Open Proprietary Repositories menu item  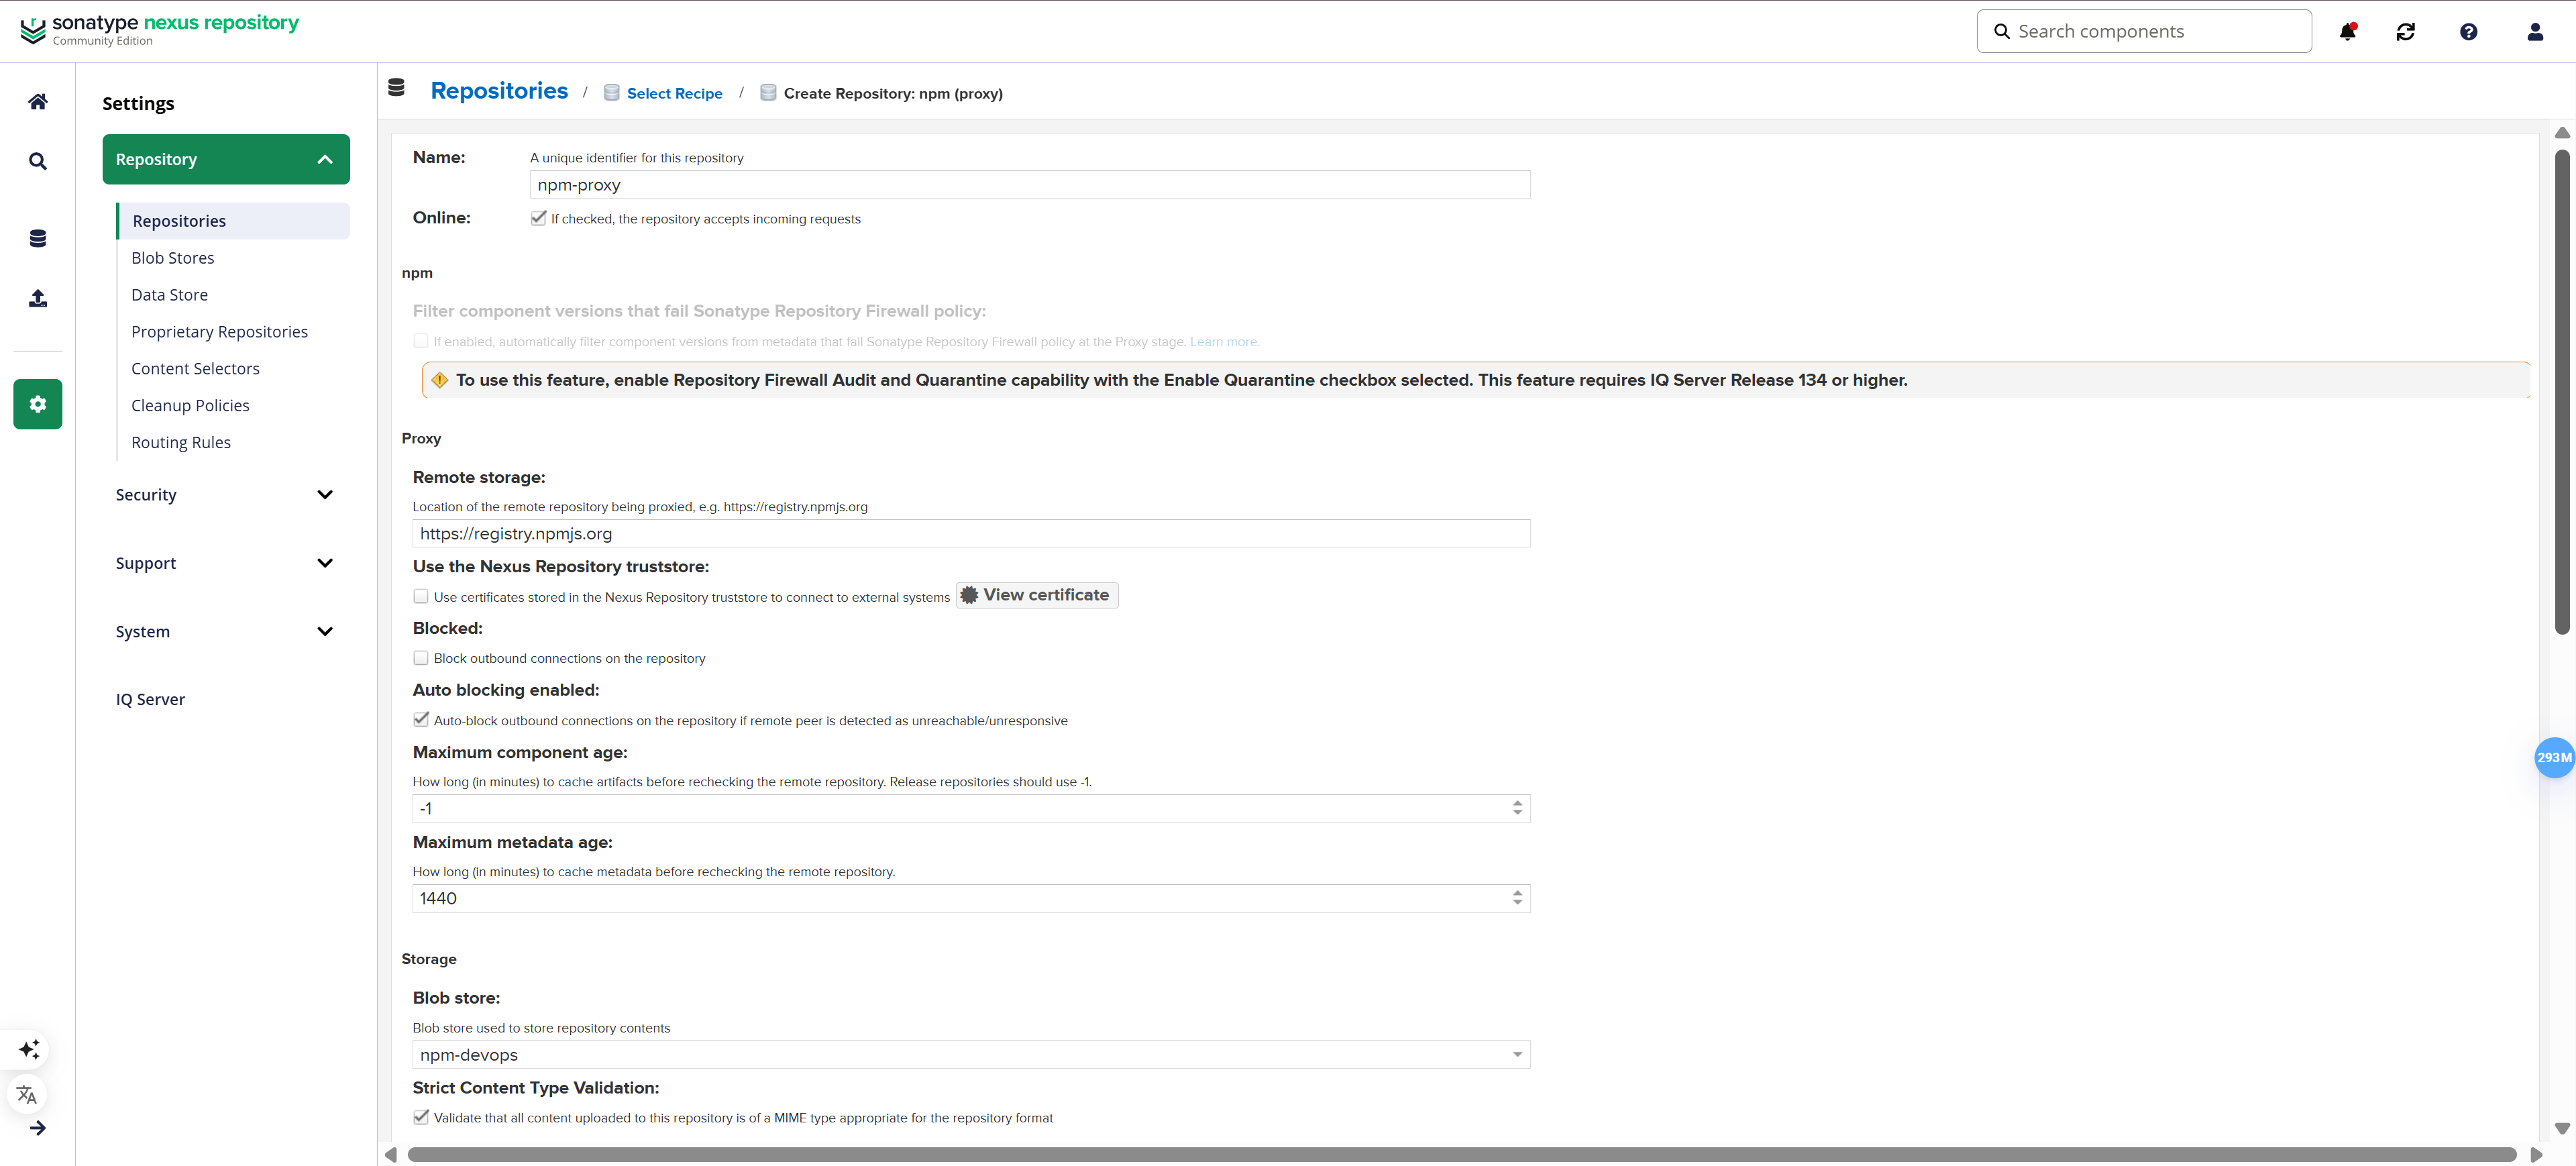tap(220, 332)
